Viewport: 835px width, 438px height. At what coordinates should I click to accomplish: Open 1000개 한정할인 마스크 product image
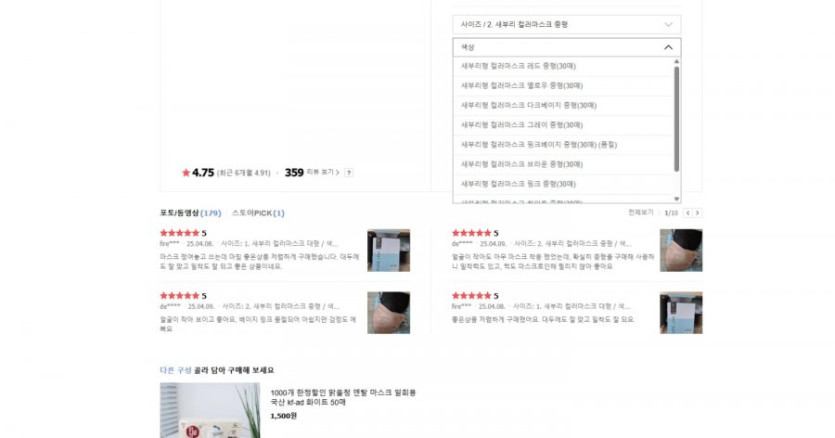tap(210, 410)
